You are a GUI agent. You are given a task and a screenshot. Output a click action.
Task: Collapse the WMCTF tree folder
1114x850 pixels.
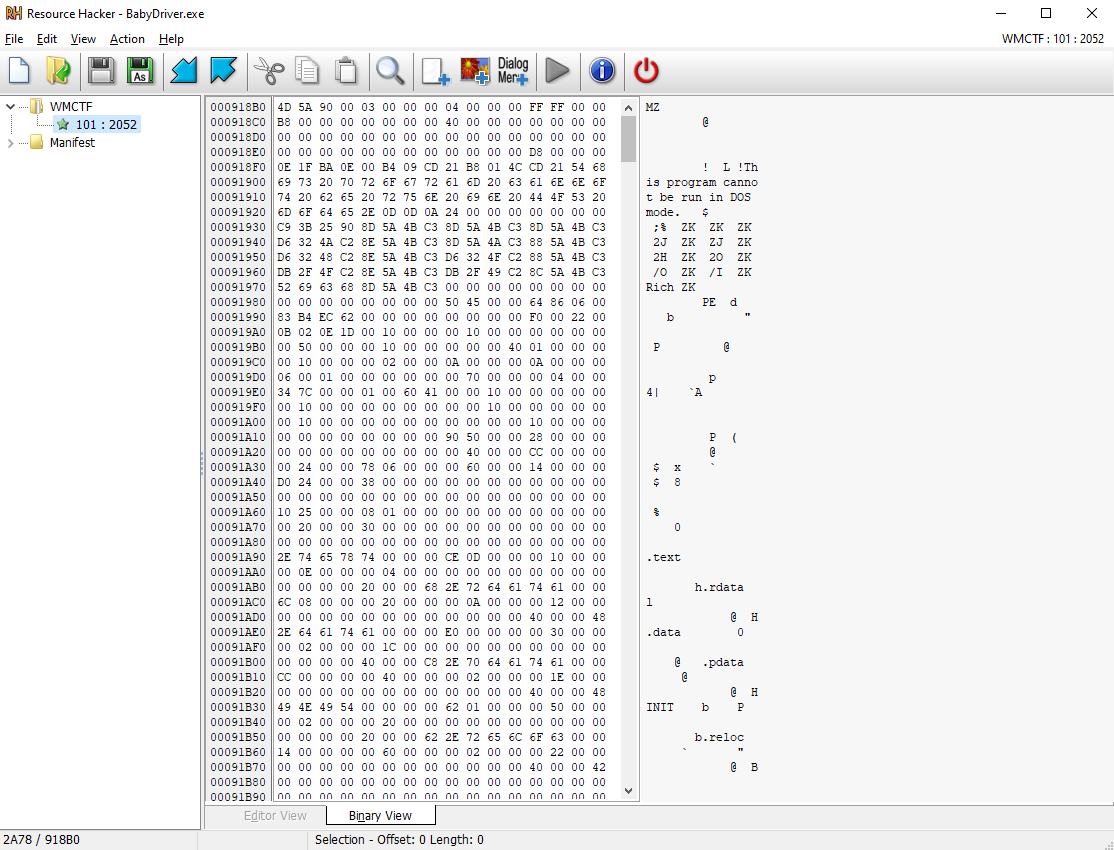[x=11, y=107]
